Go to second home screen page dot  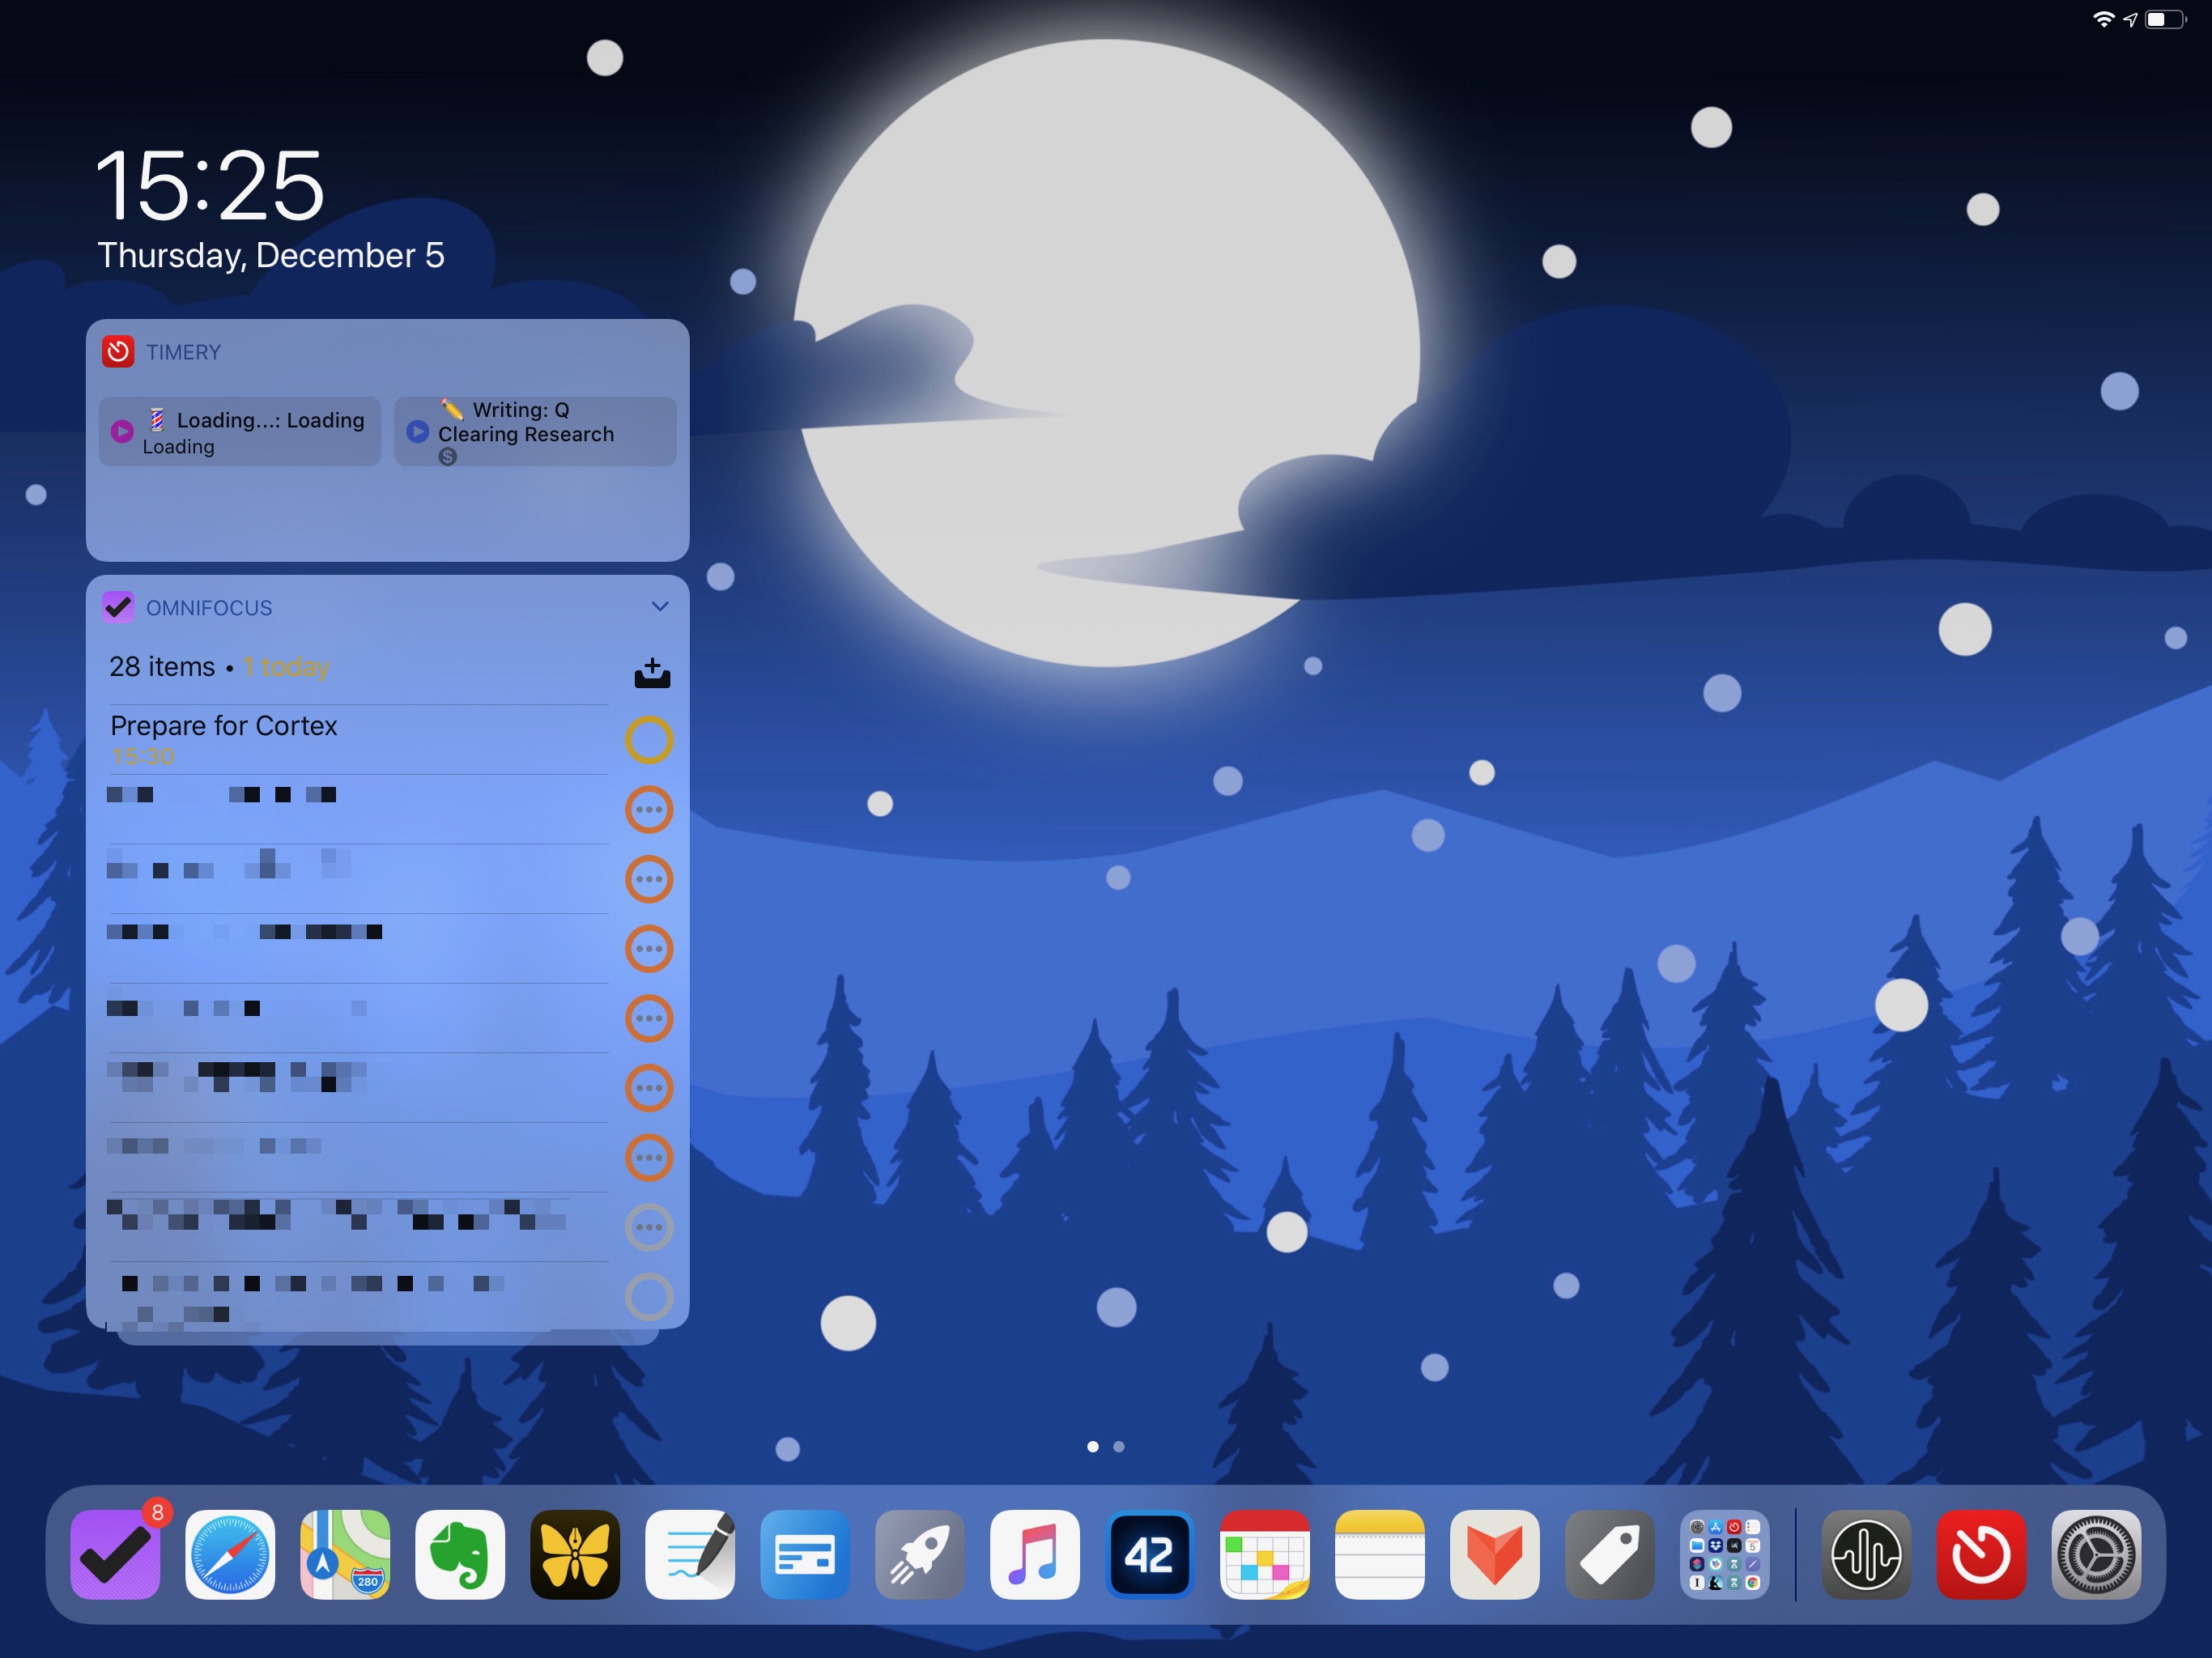point(1119,1446)
